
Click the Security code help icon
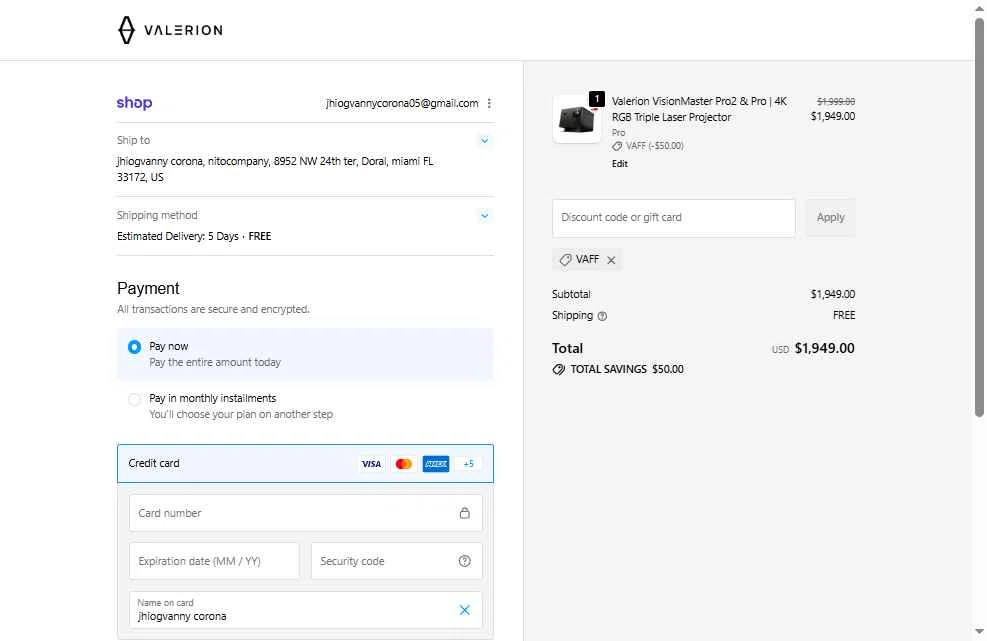(464, 561)
